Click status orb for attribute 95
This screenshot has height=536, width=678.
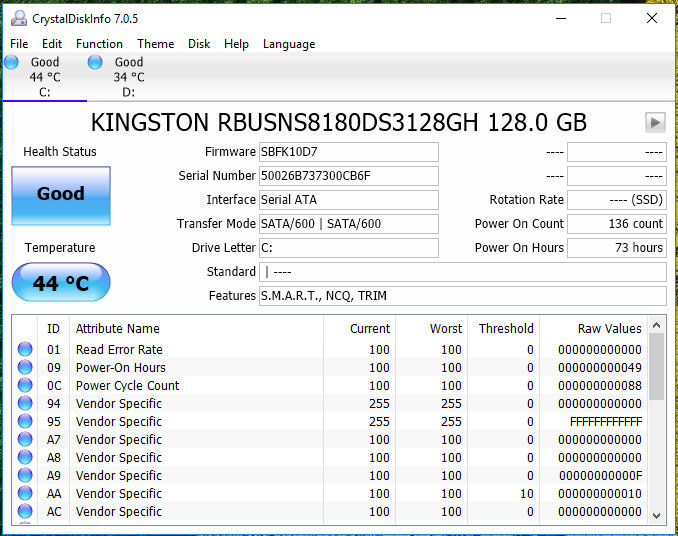coord(25,421)
